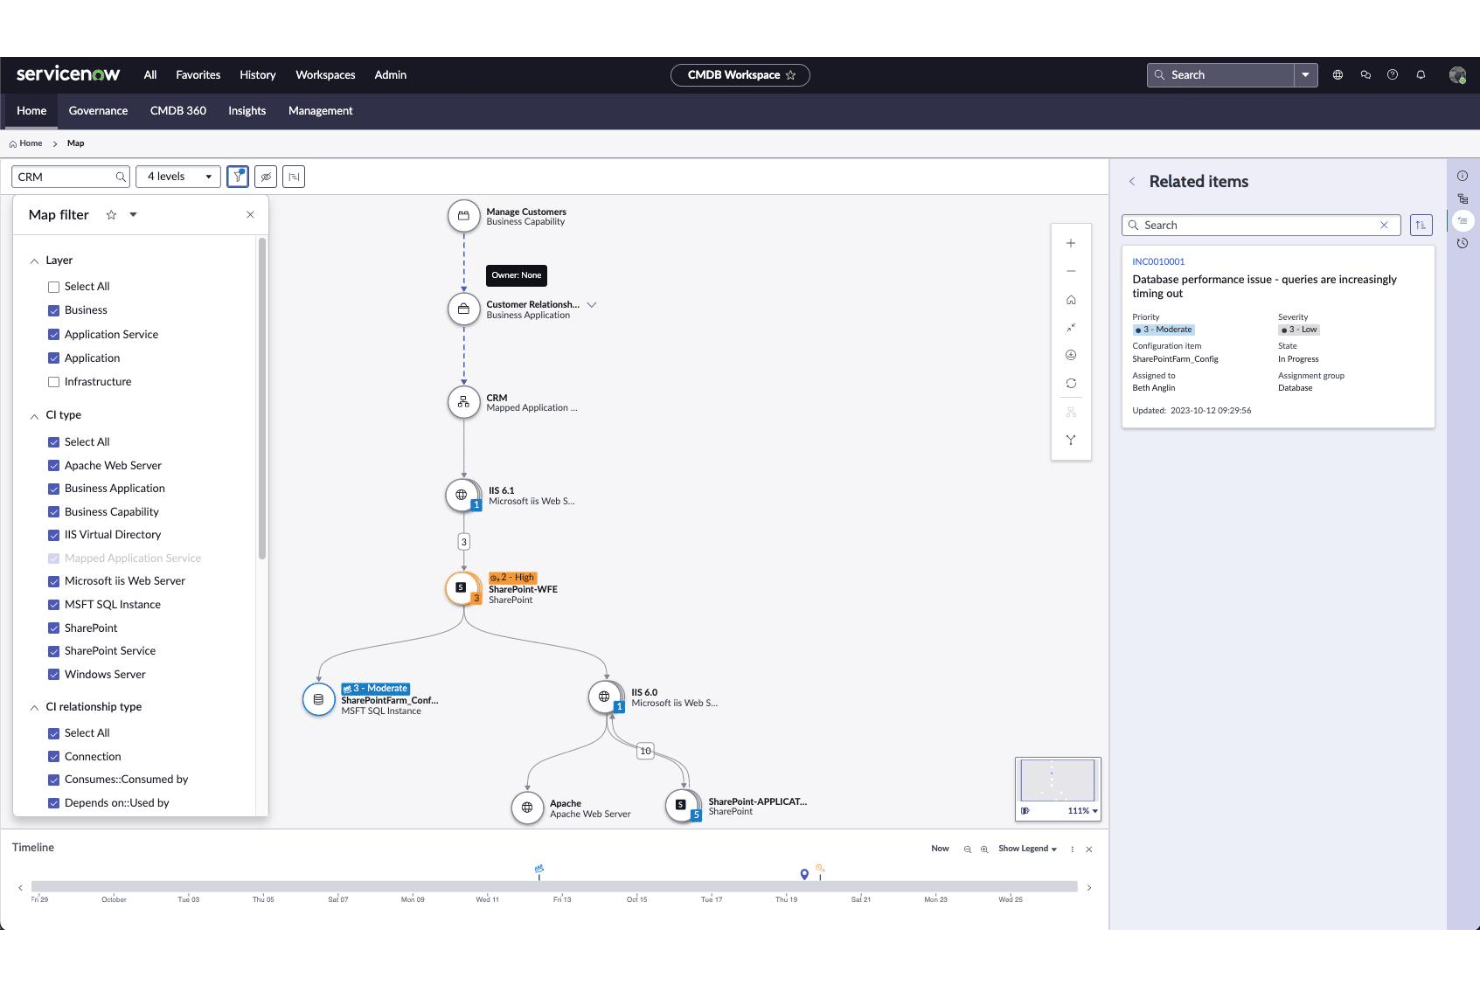The image size is (1480, 987).
Task: Click the ServiceNow logo
Action: (68, 74)
